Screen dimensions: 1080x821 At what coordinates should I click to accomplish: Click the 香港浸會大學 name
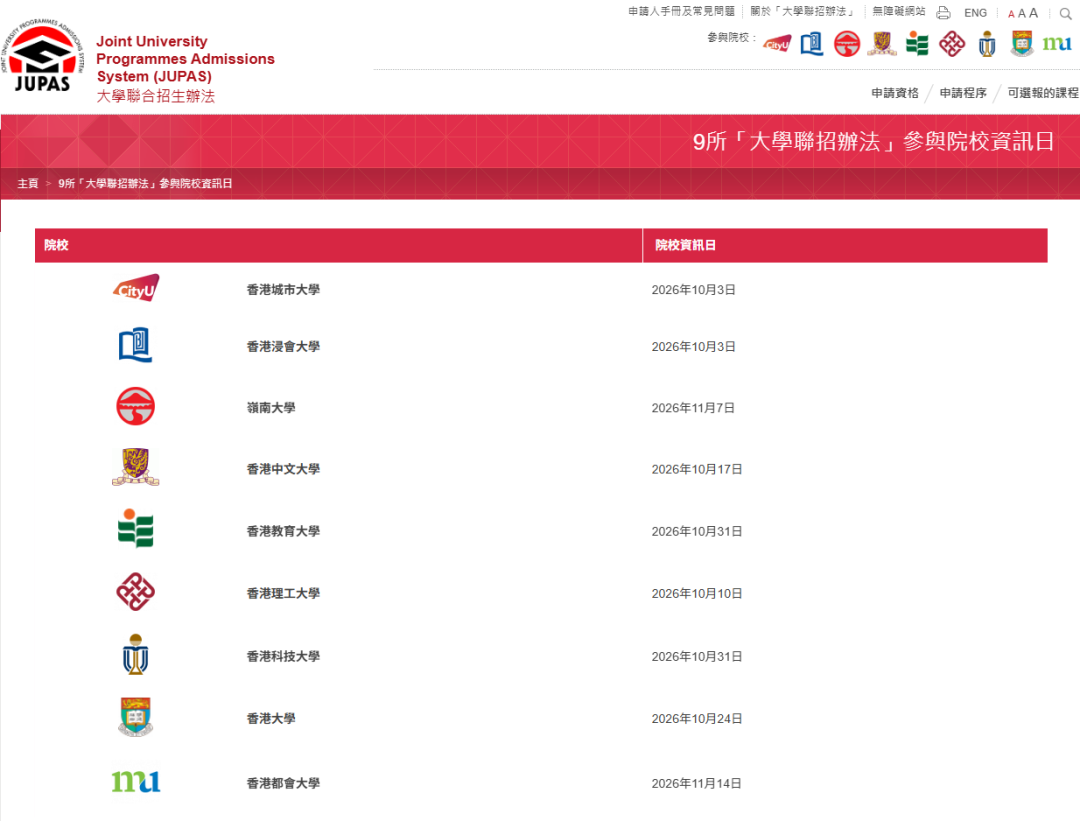point(283,346)
